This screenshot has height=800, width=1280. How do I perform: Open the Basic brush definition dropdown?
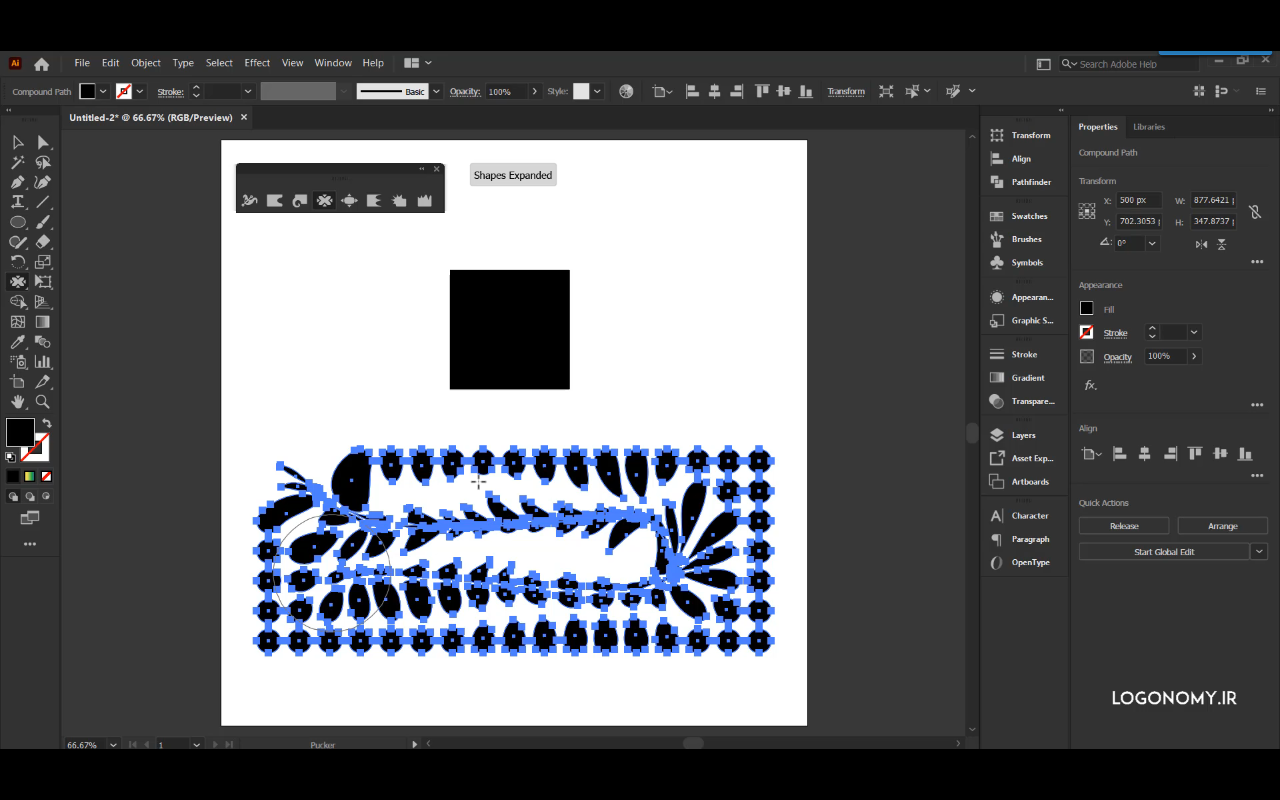pos(436,92)
